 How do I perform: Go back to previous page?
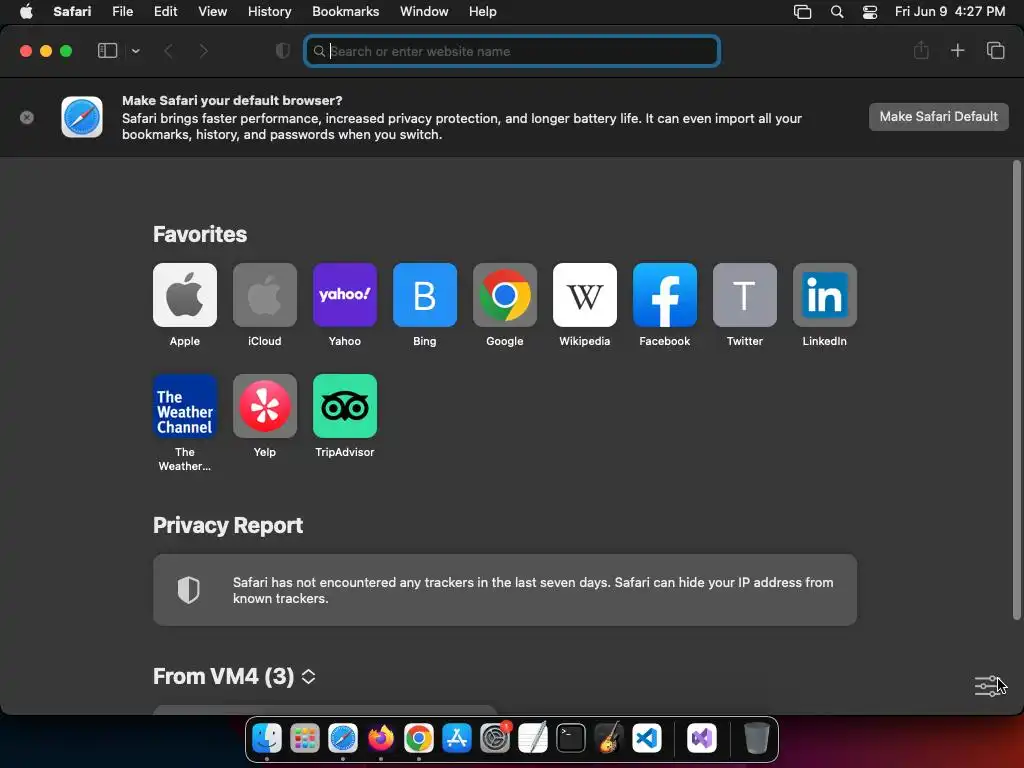pos(168,51)
